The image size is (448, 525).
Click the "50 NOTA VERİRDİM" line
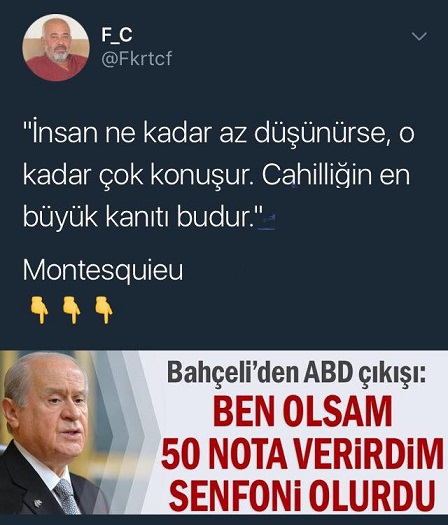tap(302, 454)
